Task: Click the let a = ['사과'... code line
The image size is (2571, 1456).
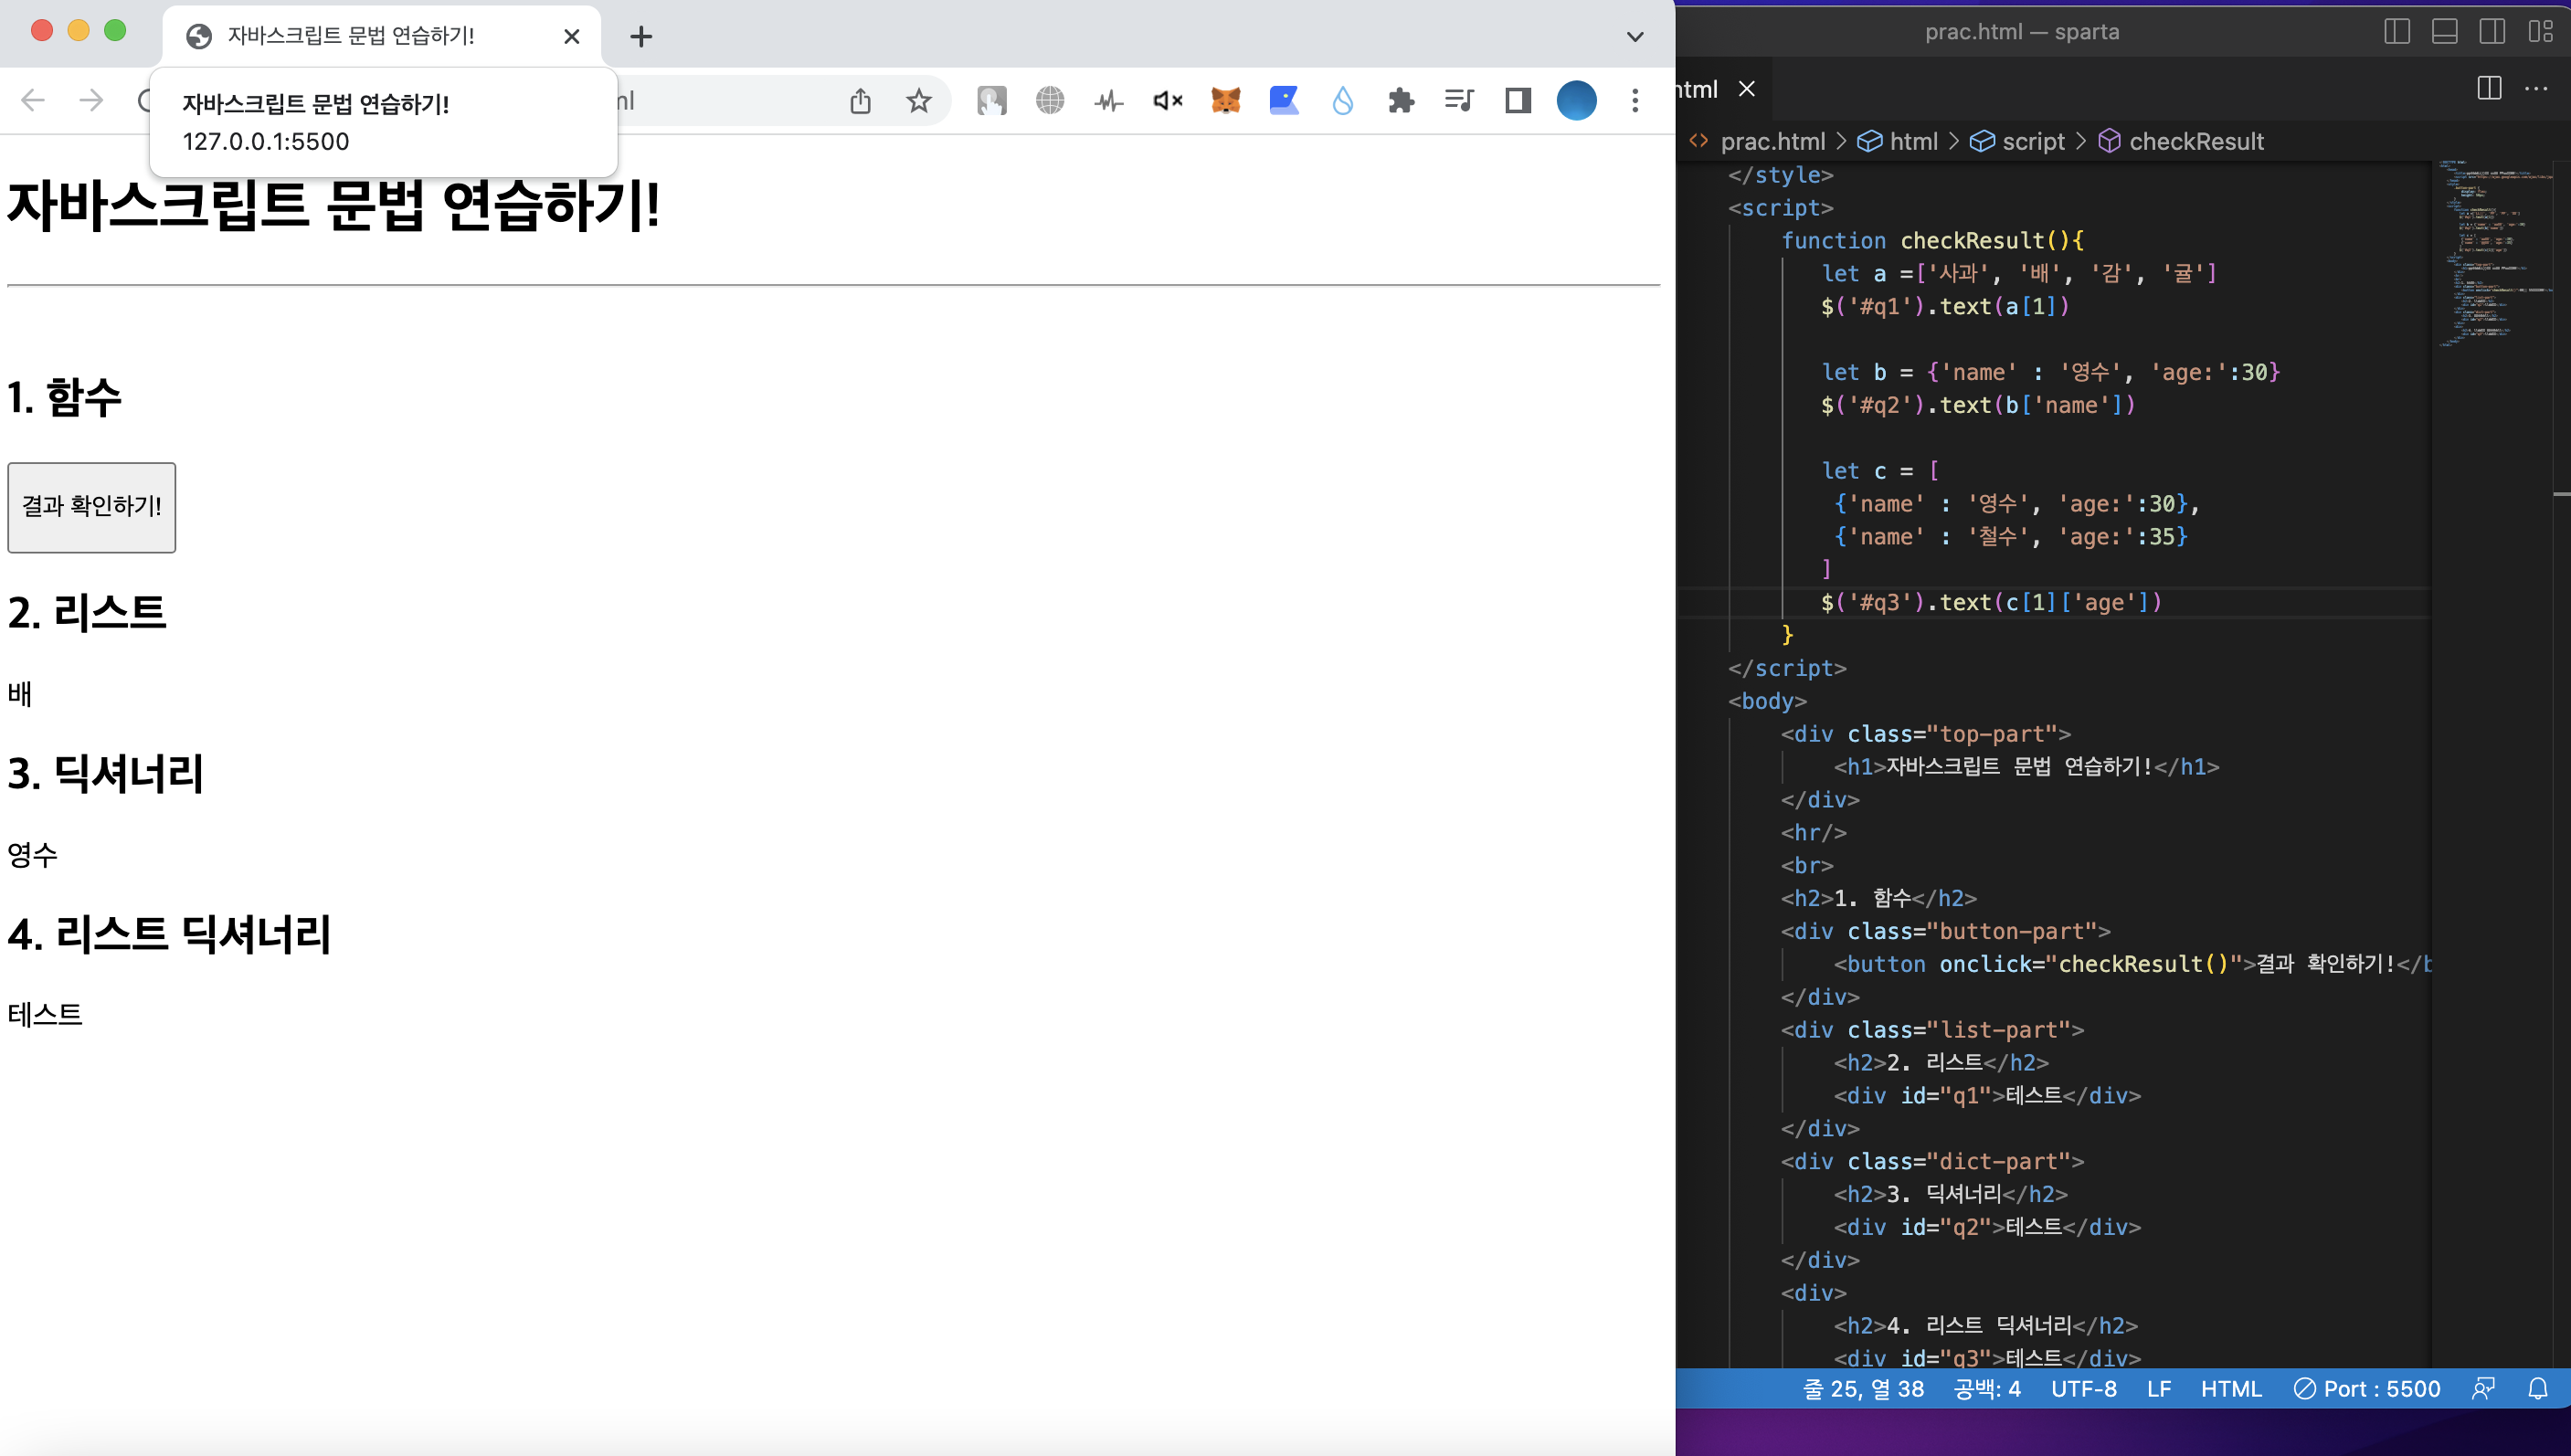Action: tap(2019, 274)
